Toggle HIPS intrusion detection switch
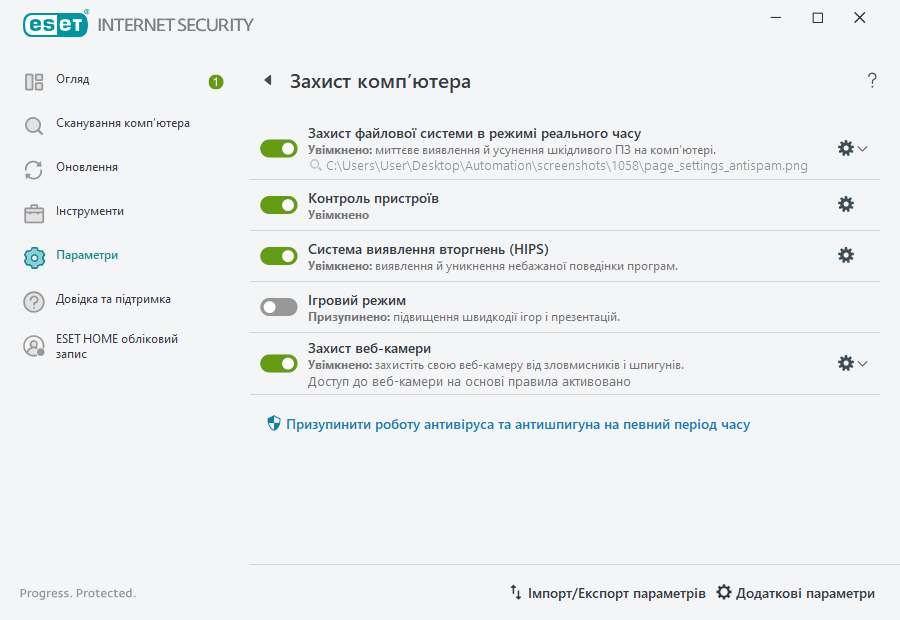 [279, 256]
